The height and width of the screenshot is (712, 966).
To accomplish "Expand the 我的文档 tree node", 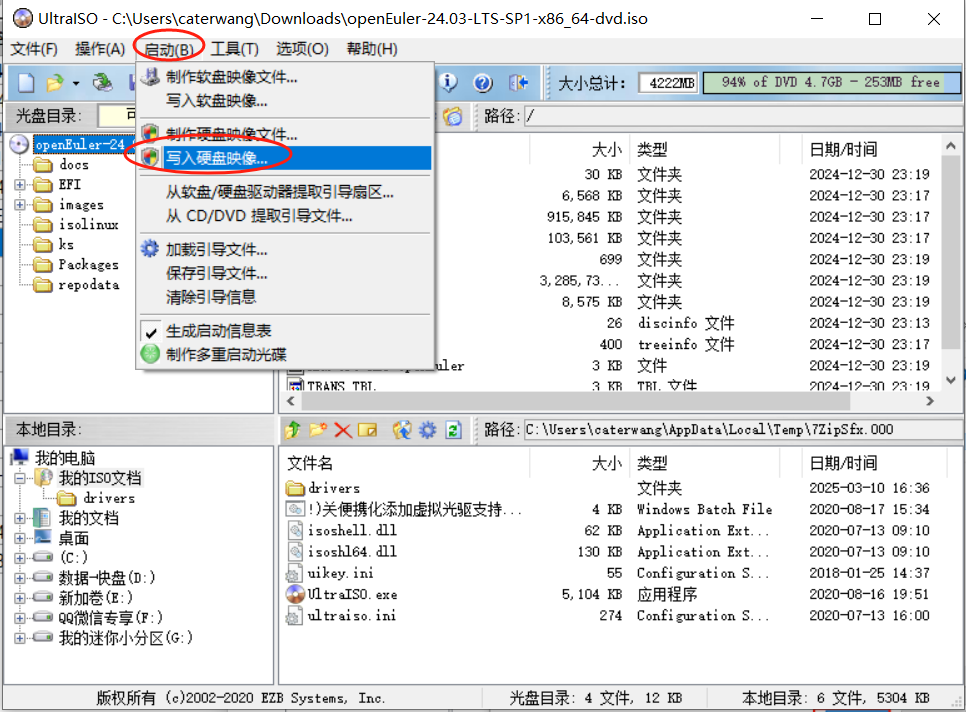I will click(20, 518).
